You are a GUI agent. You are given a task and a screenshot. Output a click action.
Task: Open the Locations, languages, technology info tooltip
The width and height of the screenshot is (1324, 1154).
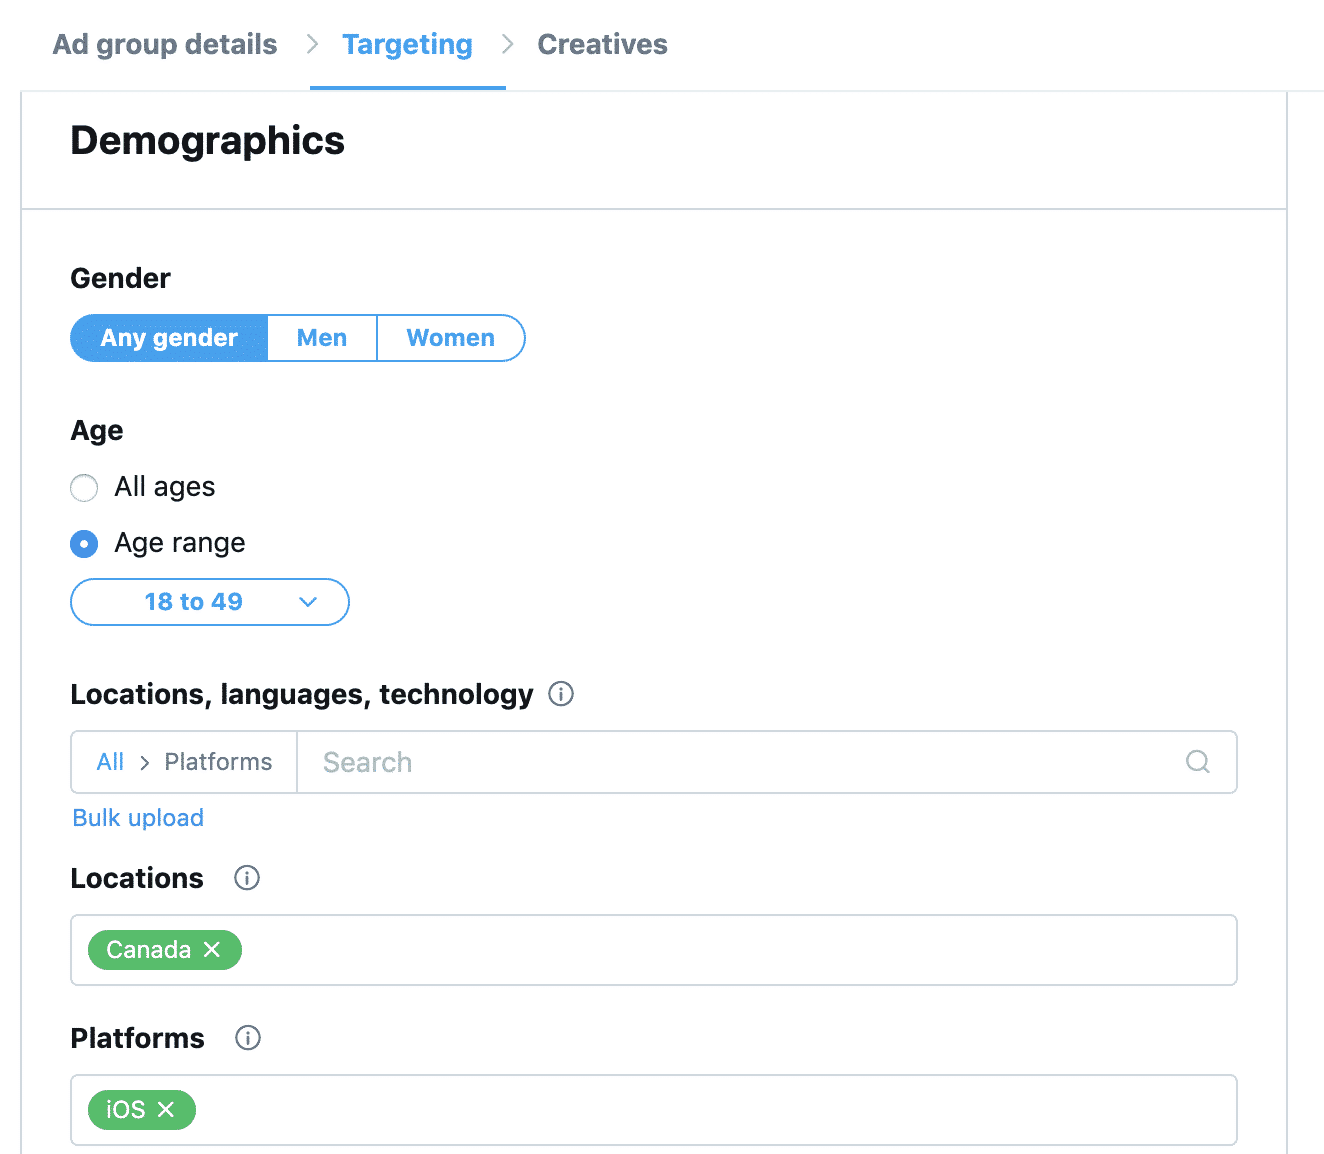point(561,694)
